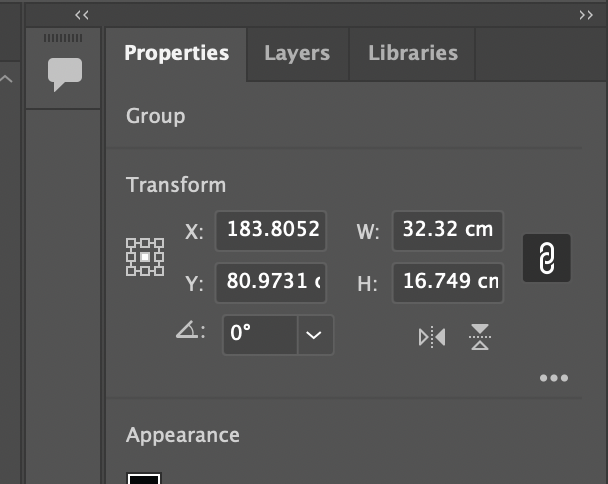
Task: Select the H height field
Action: pos(447,283)
